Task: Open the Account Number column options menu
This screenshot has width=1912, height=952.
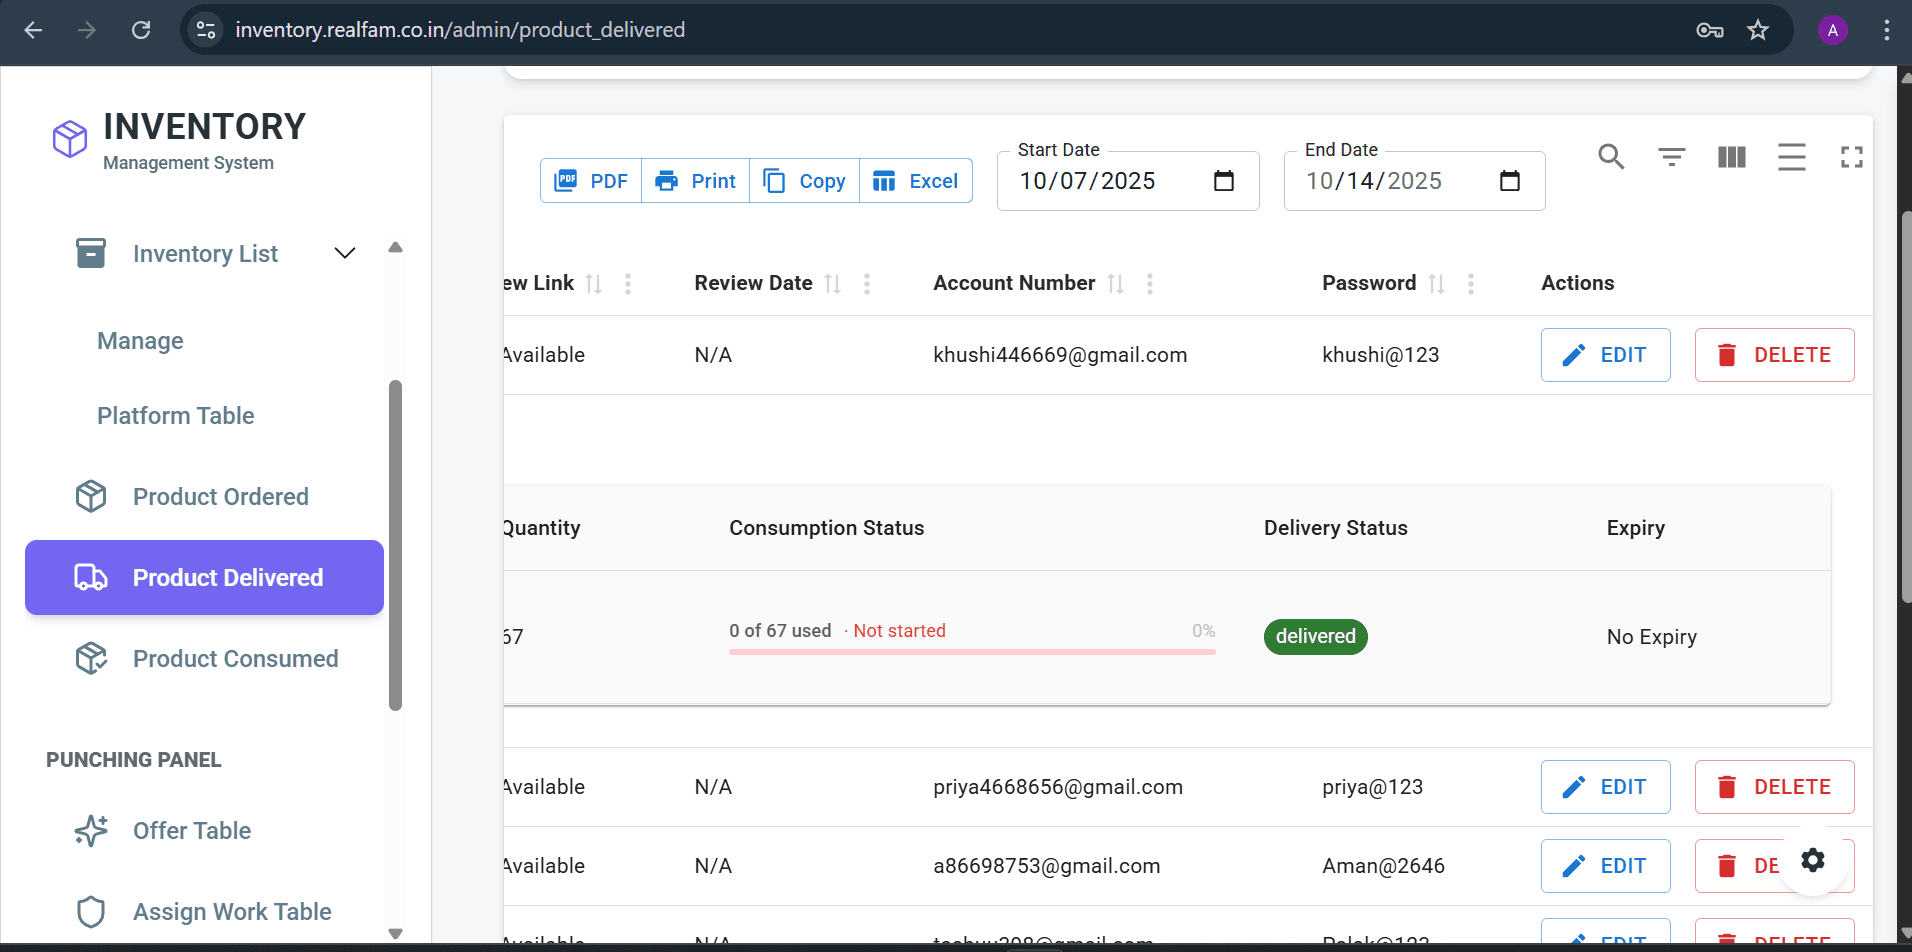Action: [1150, 284]
